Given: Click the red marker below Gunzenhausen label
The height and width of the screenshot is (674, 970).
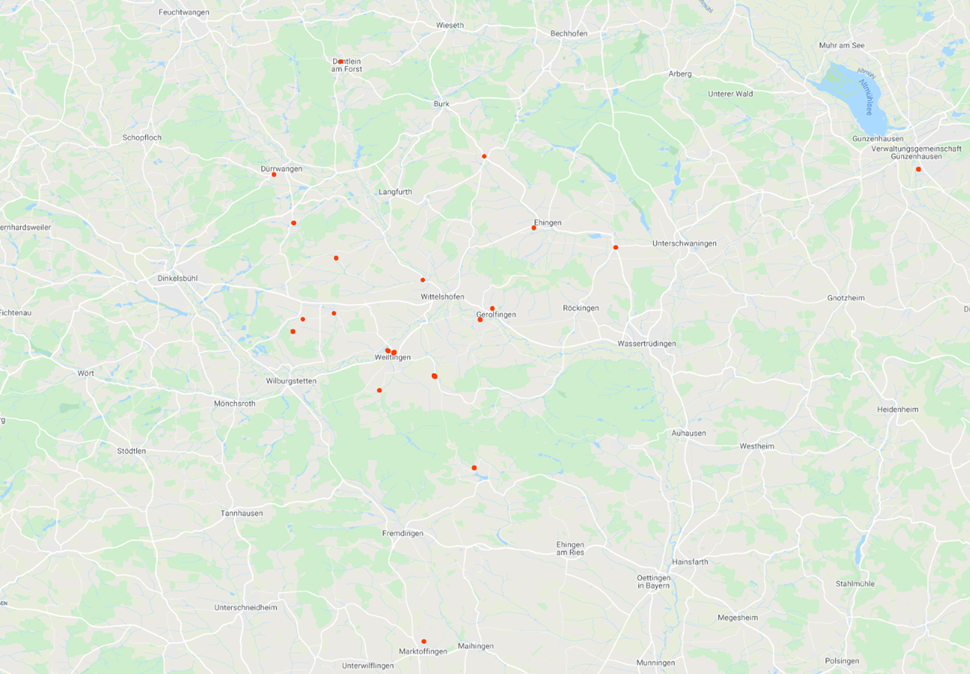Looking at the screenshot, I should pos(919,169).
